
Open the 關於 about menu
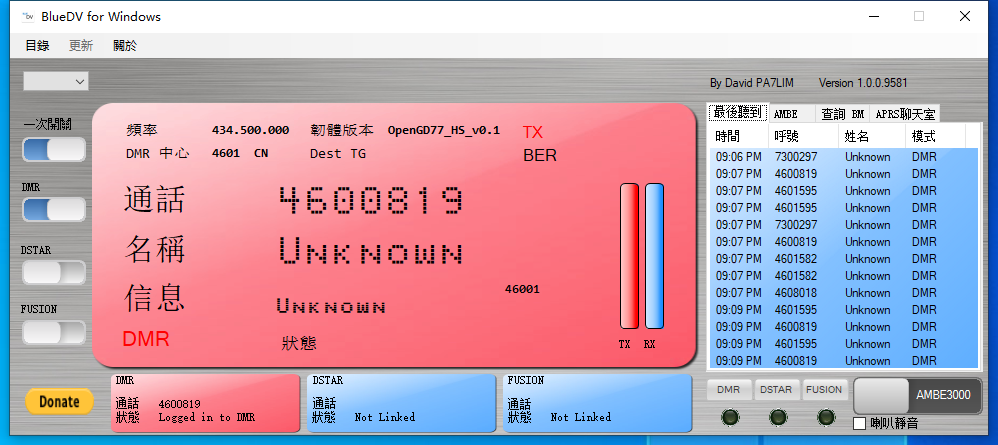(125, 46)
